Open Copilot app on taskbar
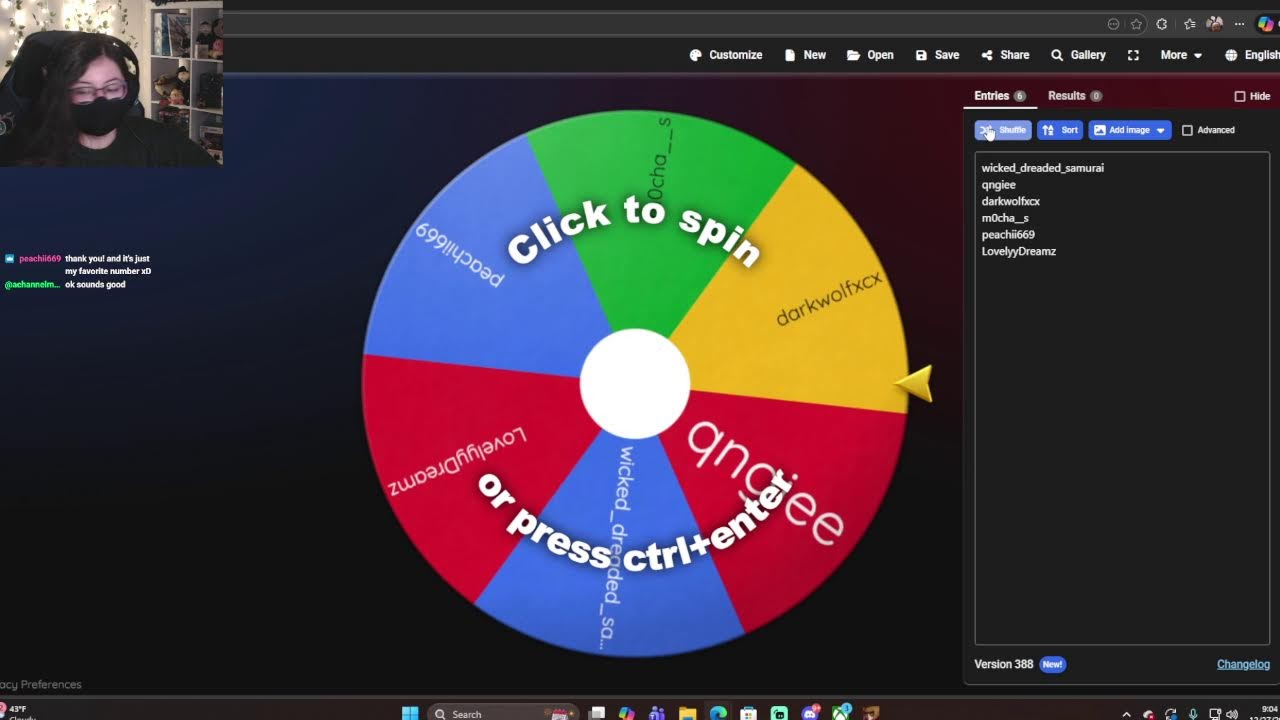Image resolution: width=1280 pixels, height=720 pixels. pos(627,713)
